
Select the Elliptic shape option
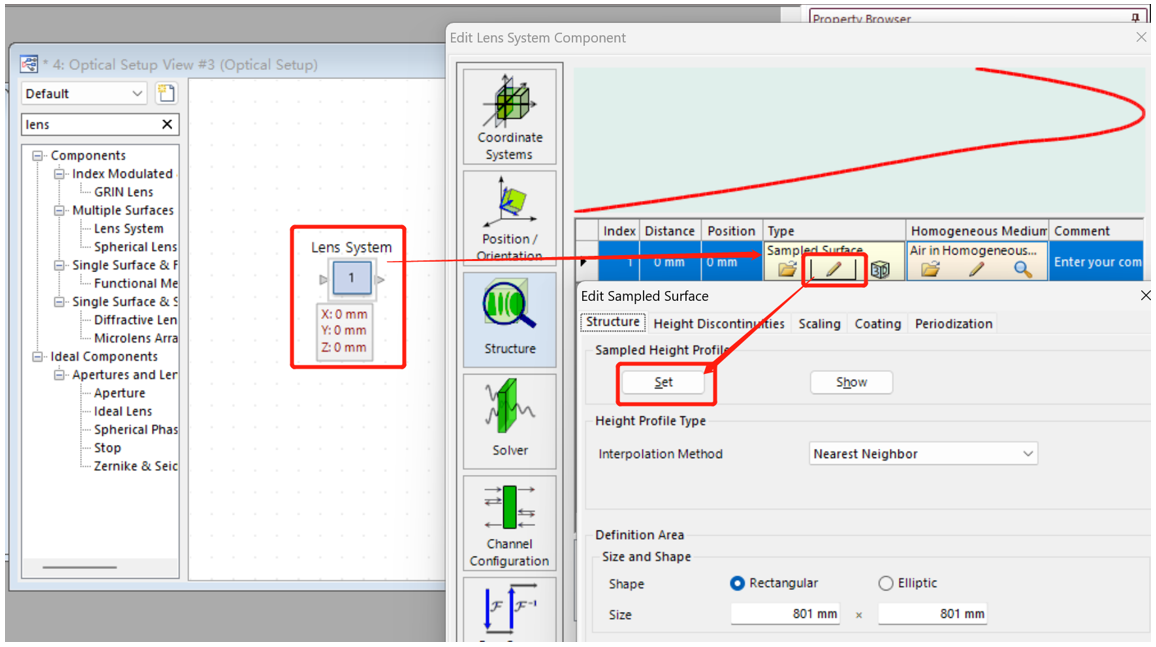pos(885,583)
